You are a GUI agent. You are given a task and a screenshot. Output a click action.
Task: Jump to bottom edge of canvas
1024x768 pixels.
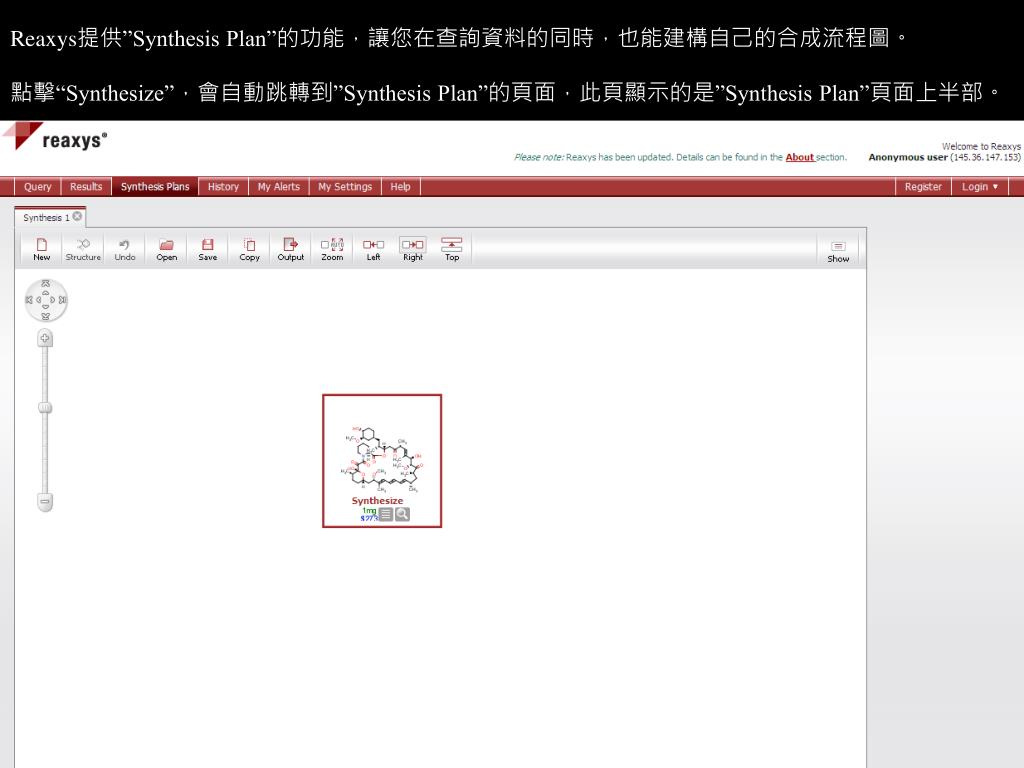[x=45, y=316]
